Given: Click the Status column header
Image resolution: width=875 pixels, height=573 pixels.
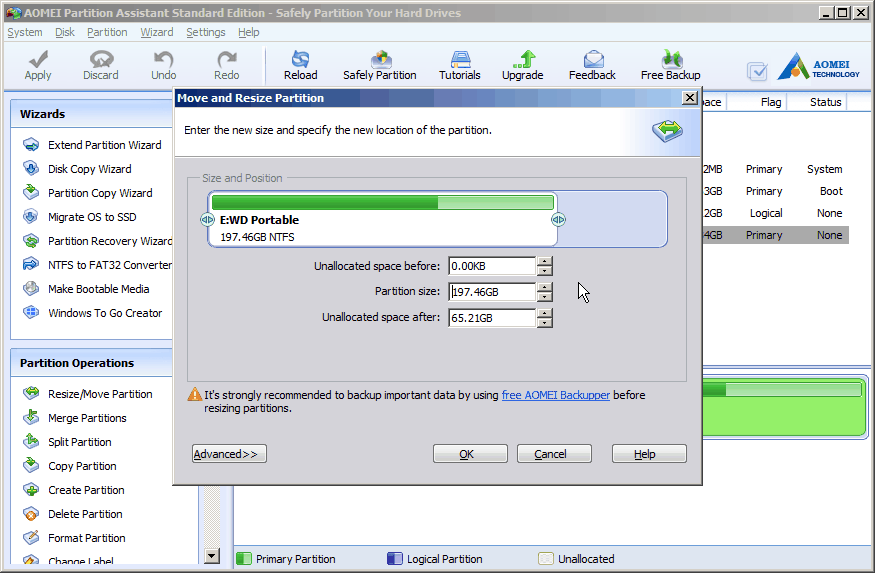Looking at the screenshot, I should (x=825, y=102).
